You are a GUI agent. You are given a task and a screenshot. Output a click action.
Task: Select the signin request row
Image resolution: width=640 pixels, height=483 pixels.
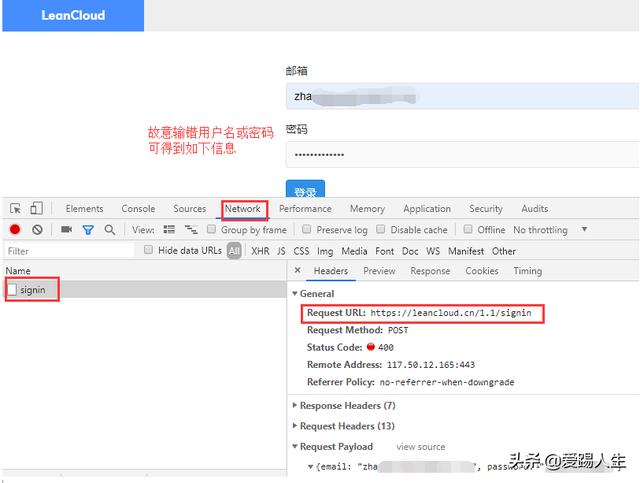(144, 289)
